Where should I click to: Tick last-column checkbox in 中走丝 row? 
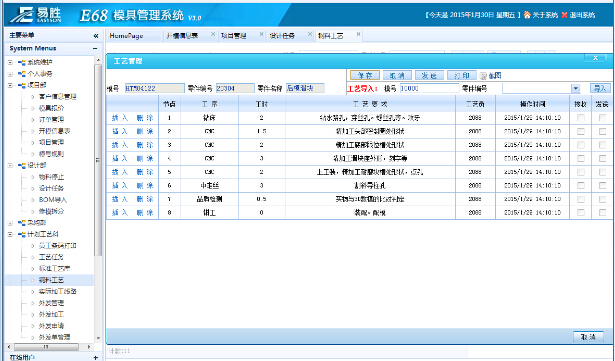coord(602,186)
